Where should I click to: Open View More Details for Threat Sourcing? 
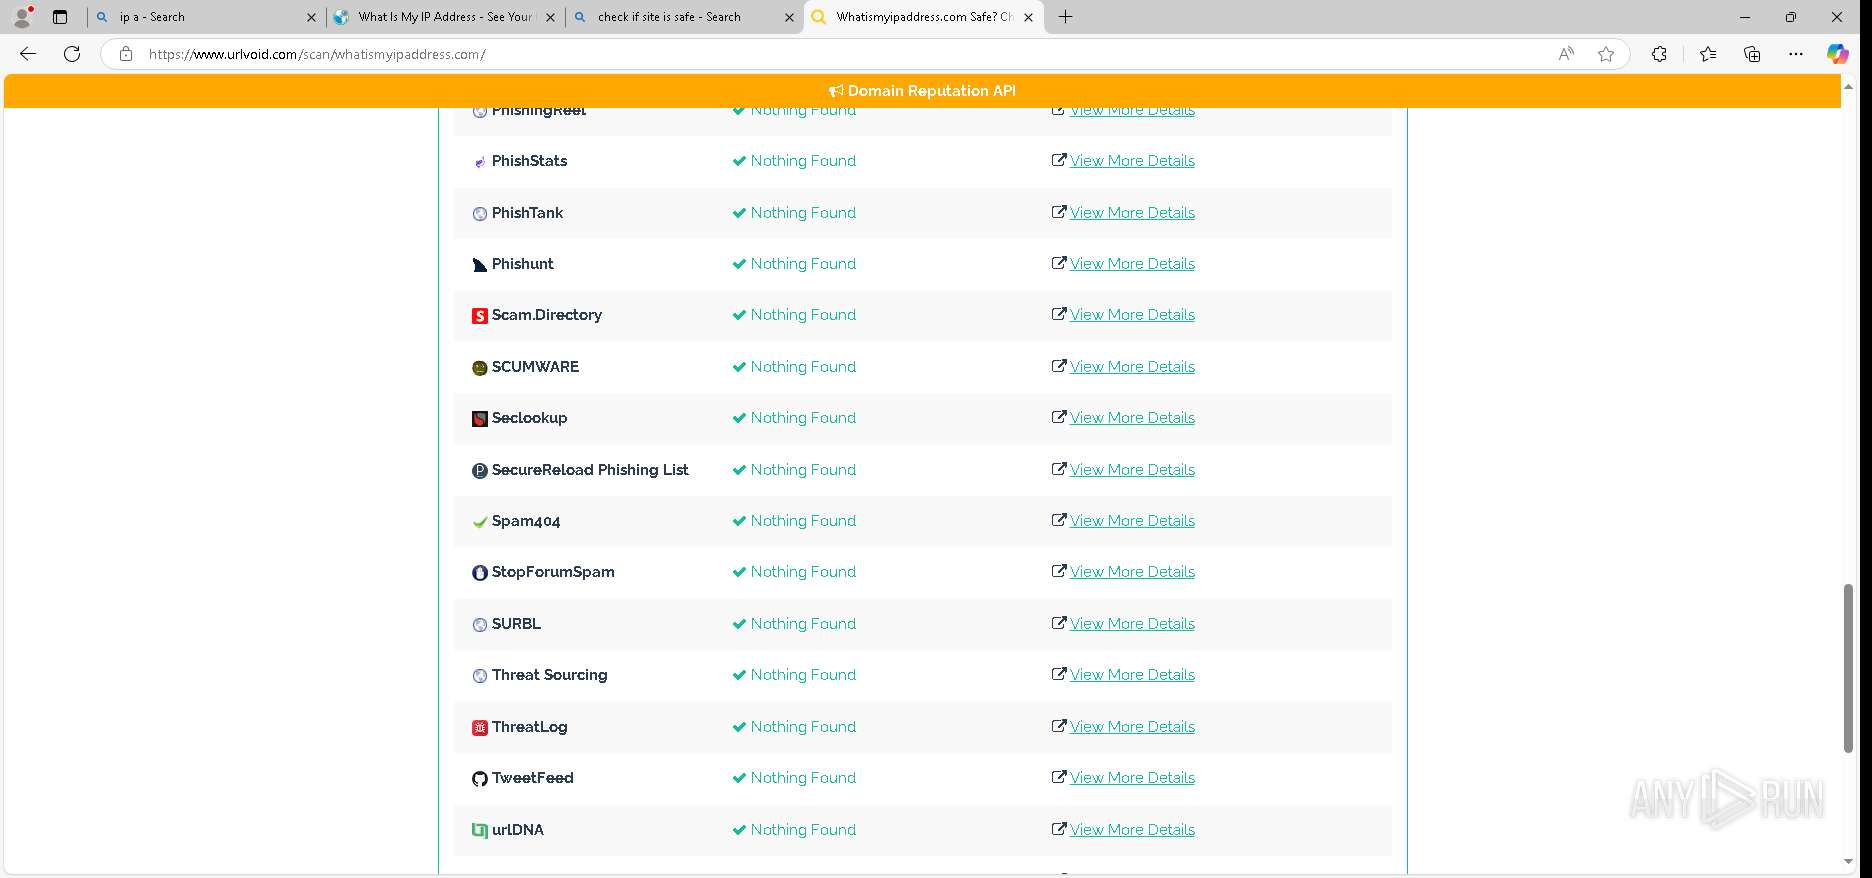[x=1132, y=675]
